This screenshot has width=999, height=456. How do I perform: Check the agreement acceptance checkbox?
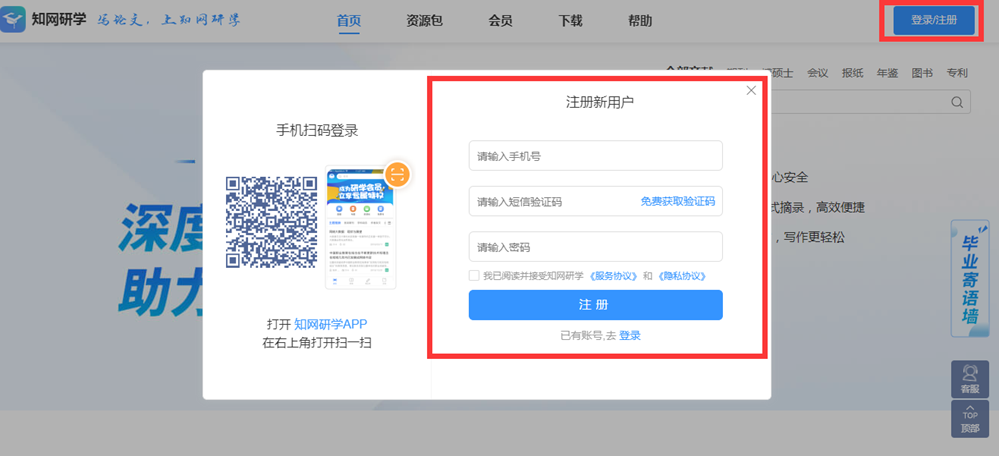click(x=474, y=276)
